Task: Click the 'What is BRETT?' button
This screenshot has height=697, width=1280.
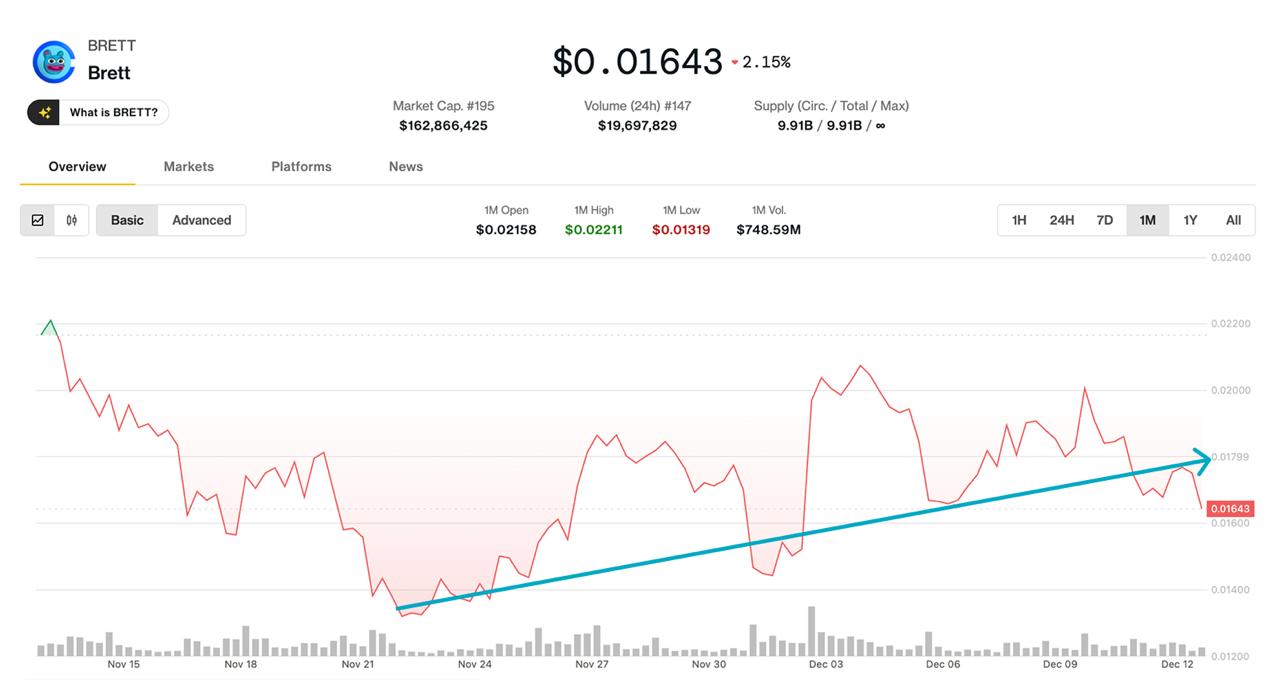Action: click(96, 112)
